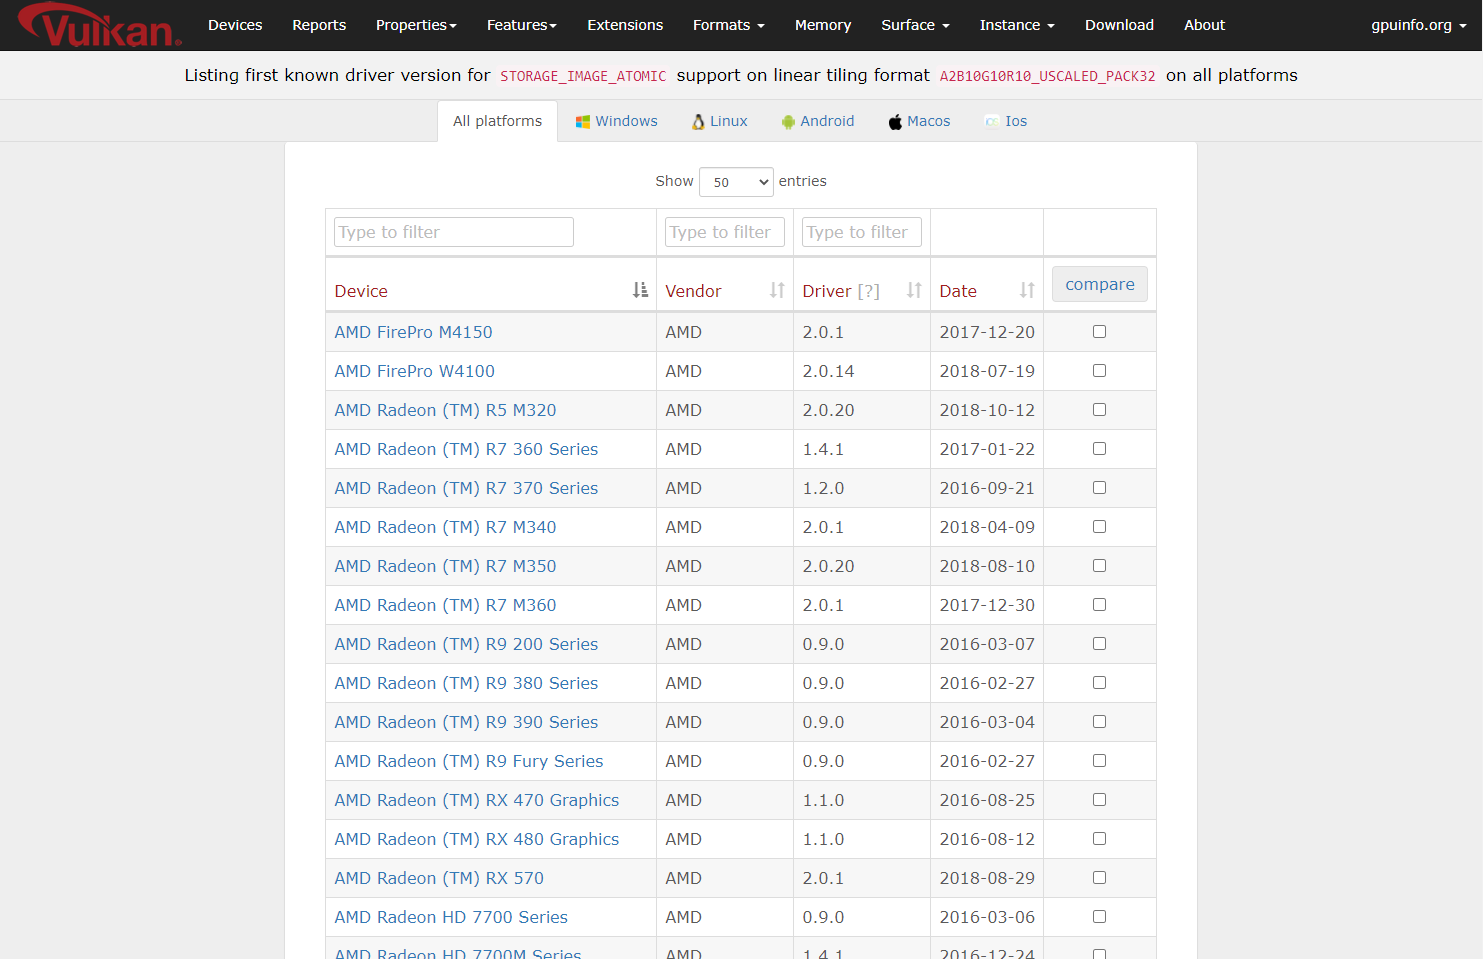Screen dimensions: 1483x959
Task: Expand the Surface dropdown menu
Action: (915, 25)
